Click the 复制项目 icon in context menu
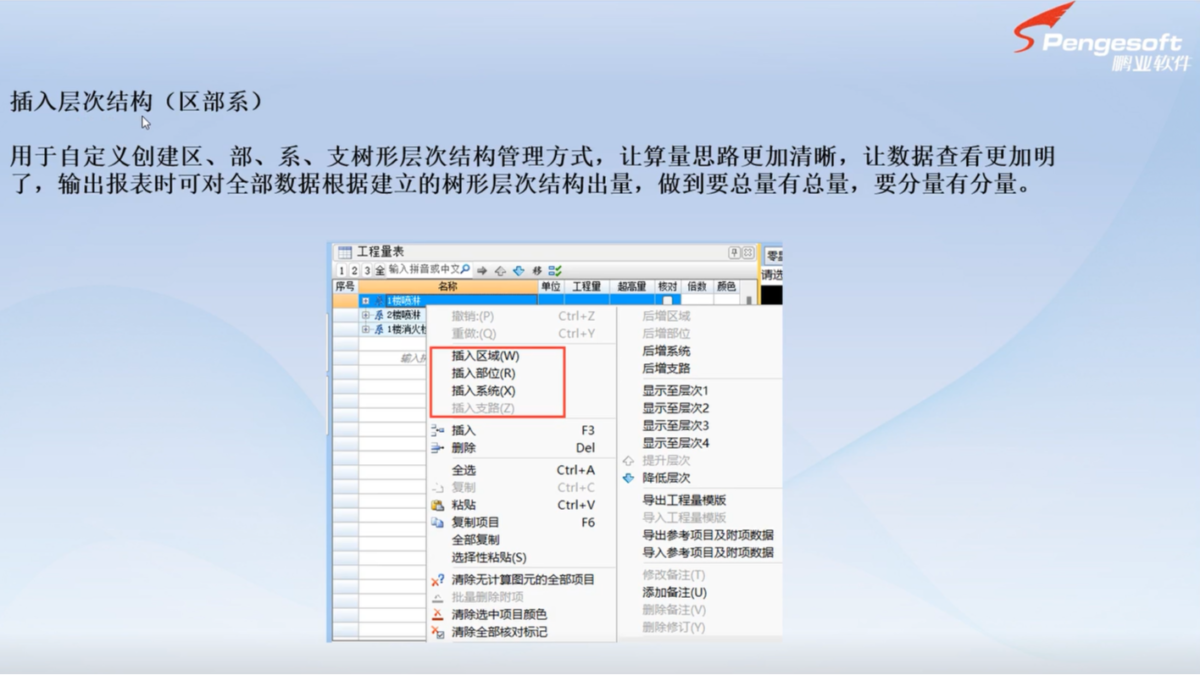1200x675 pixels. [x=437, y=523]
